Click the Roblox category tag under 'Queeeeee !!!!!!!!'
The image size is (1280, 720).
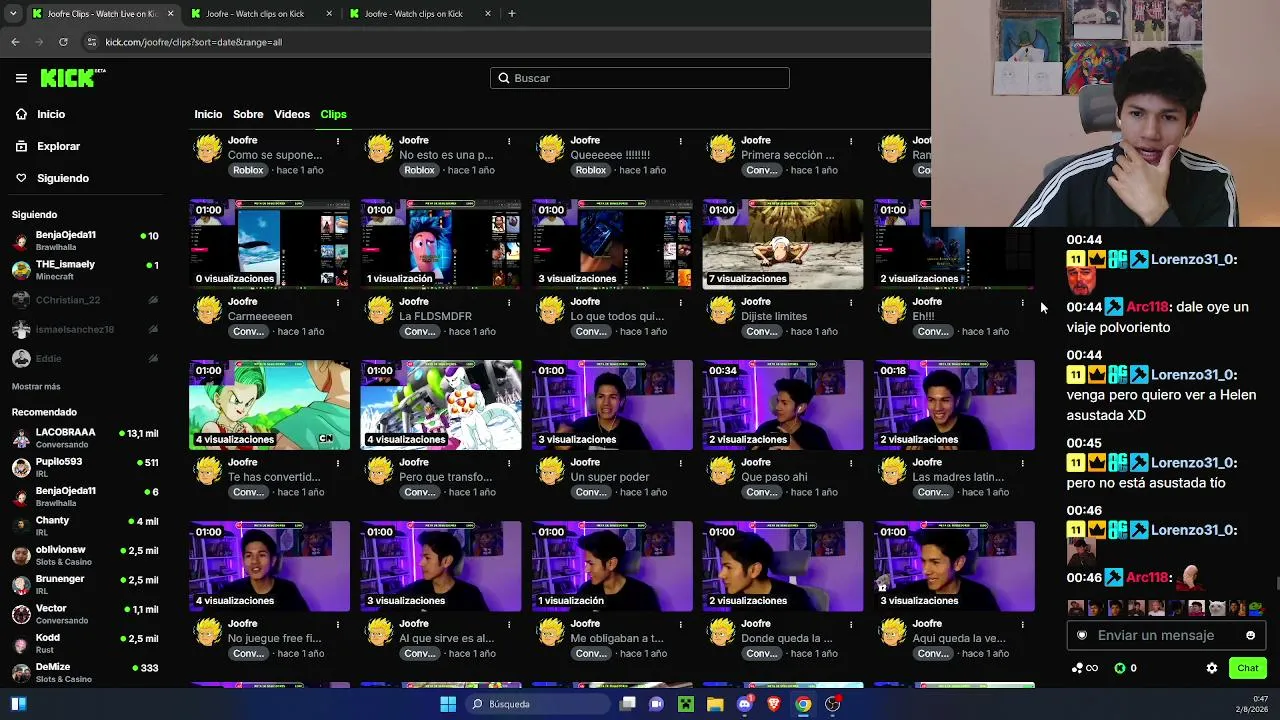click(x=590, y=170)
